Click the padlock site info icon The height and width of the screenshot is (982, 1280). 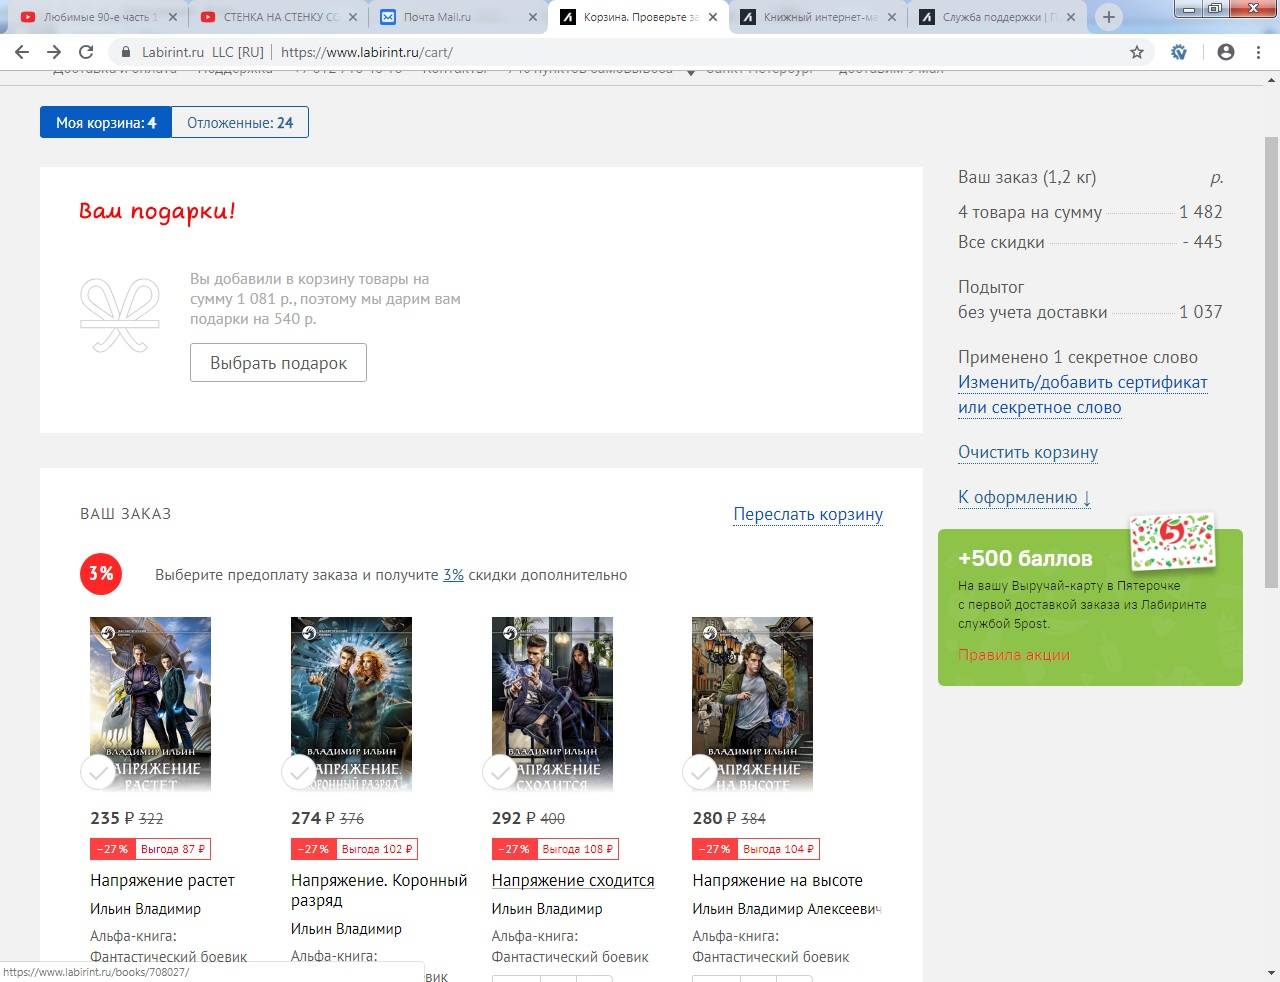(126, 52)
